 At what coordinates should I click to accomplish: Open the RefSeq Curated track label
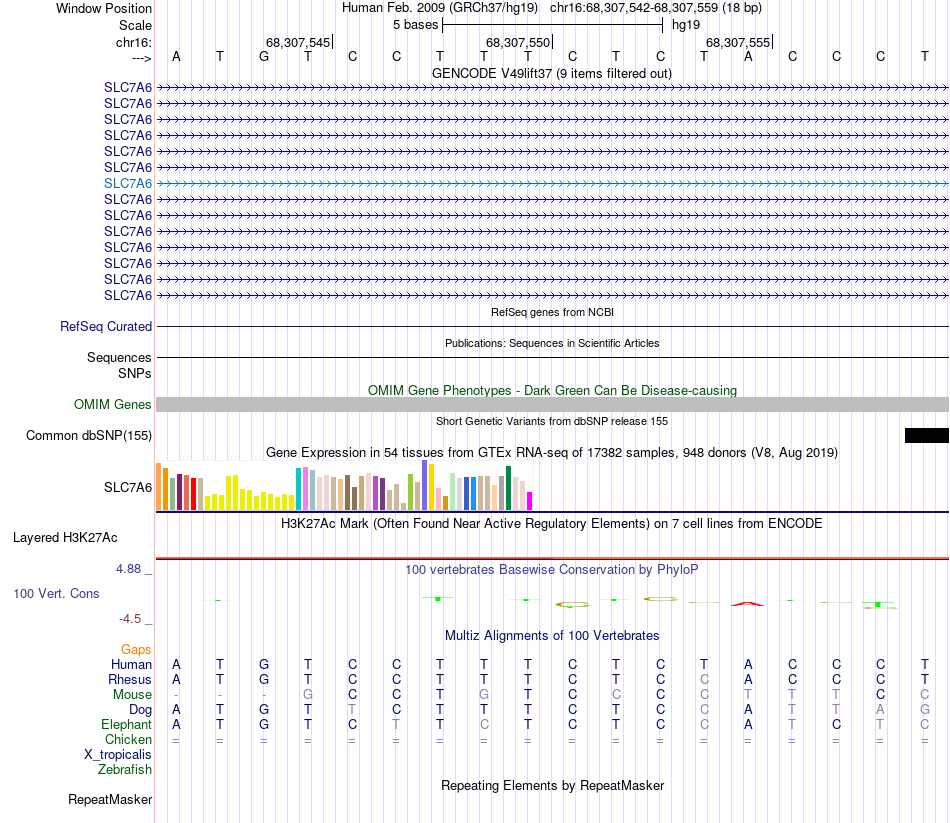click(106, 326)
